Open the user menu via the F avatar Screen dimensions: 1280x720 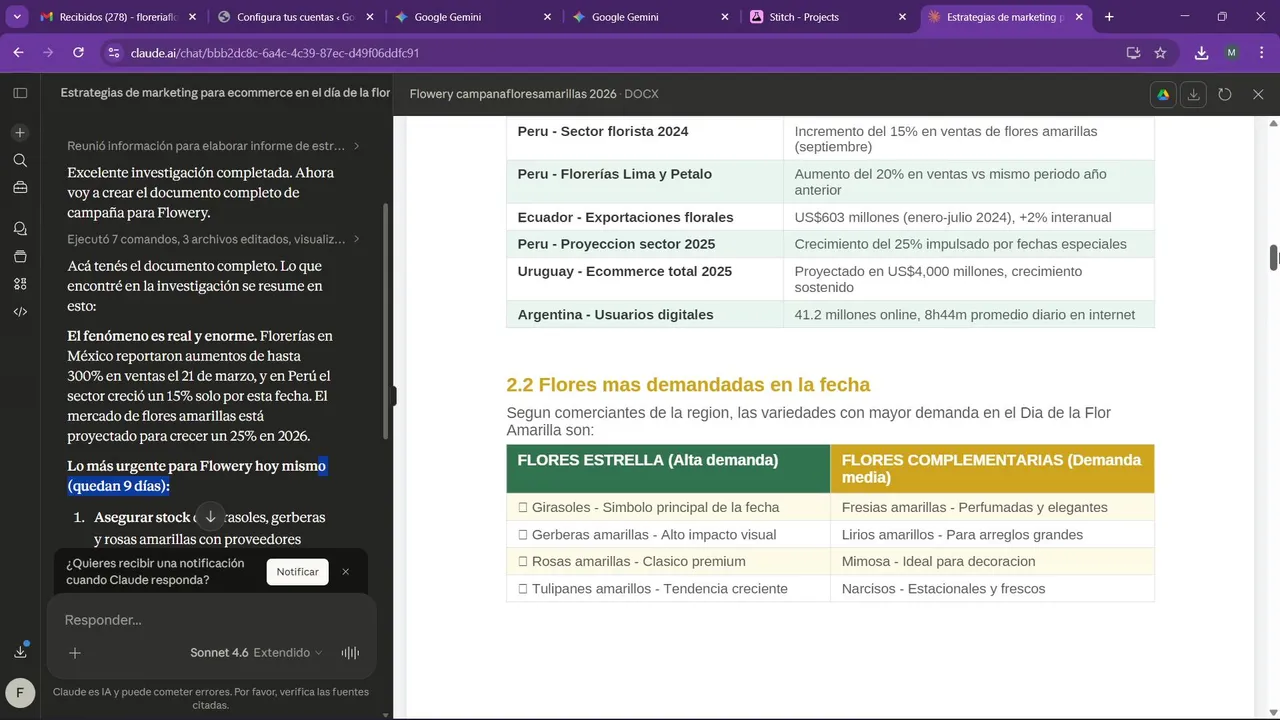point(20,692)
